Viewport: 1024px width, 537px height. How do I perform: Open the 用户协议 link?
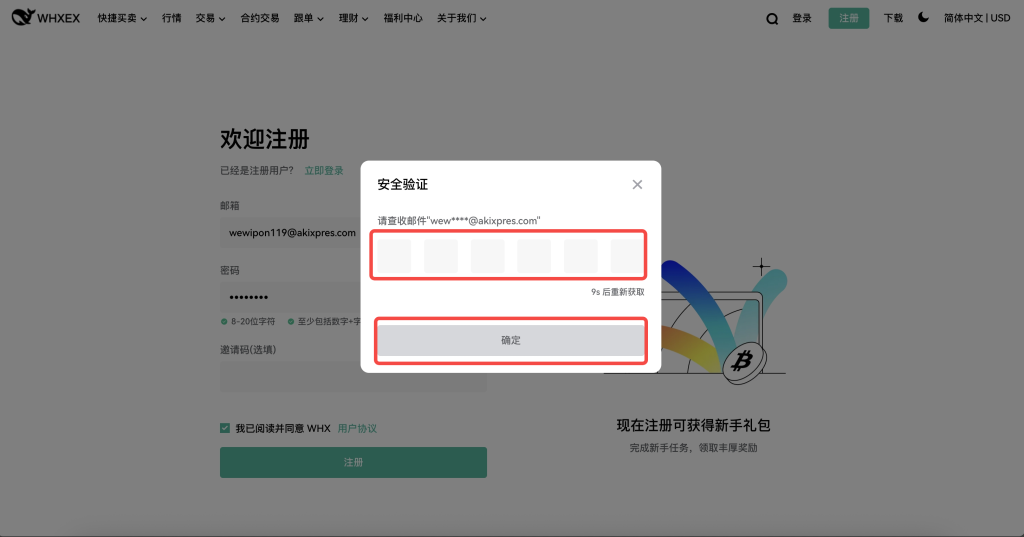(357, 428)
